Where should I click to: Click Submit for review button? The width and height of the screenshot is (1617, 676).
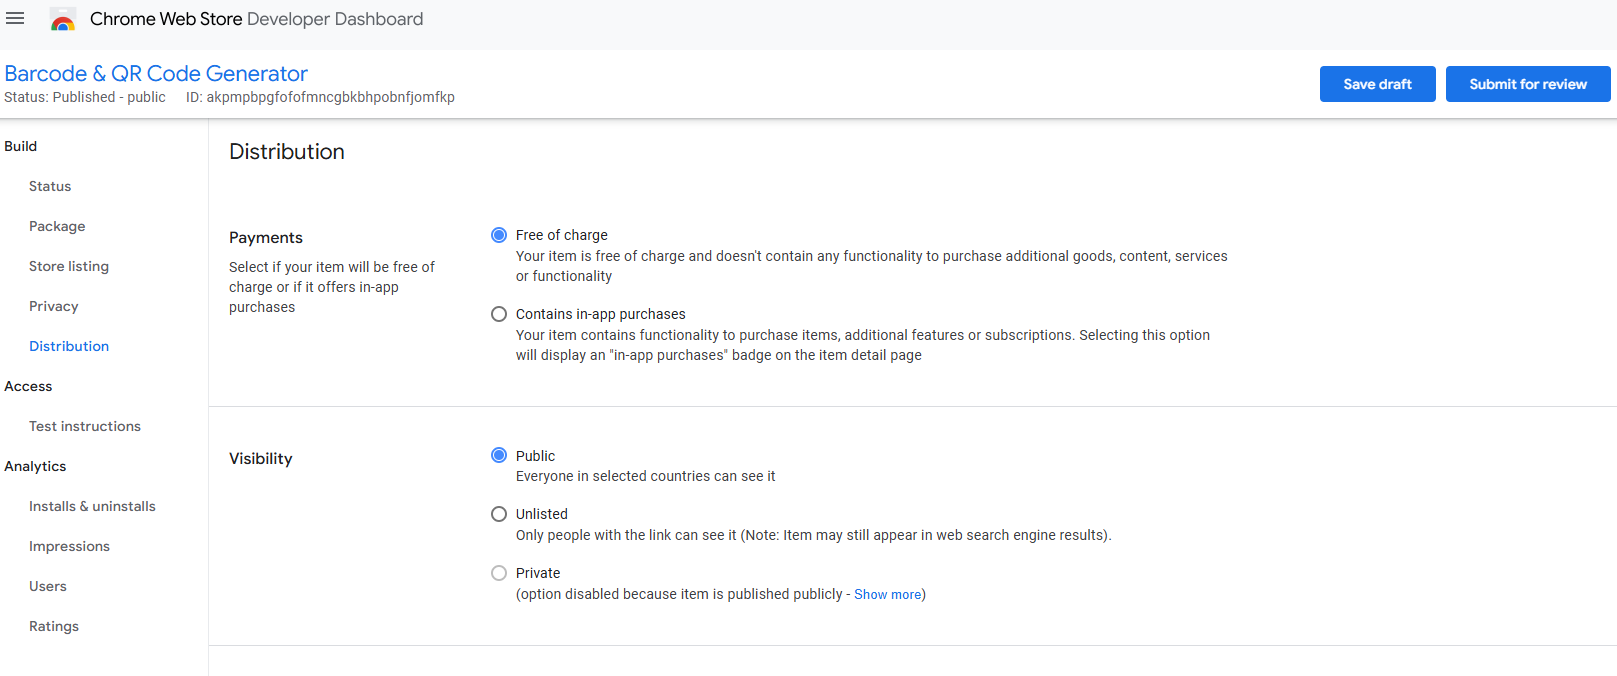1528,84
